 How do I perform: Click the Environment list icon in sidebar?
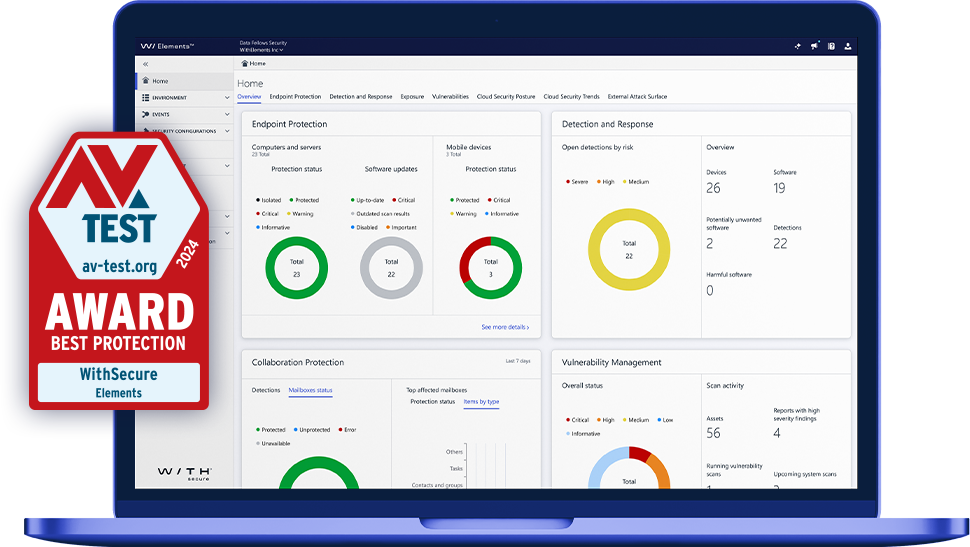(x=145, y=97)
